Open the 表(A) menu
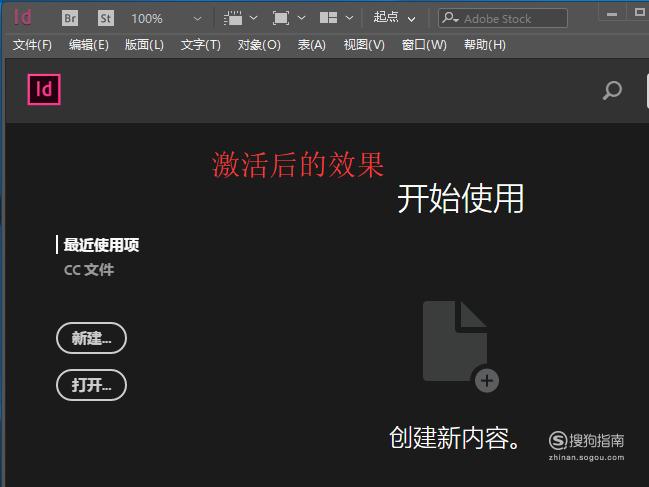This screenshot has height=487, width=649. [x=312, y=45]
